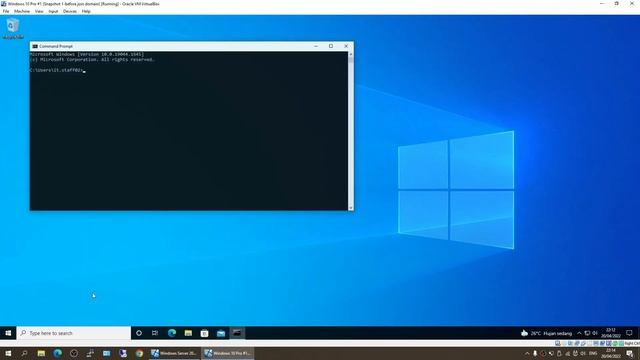The image size is (640, 360).
Task: Open Microsoft Store from guest taskbar
Action: click(204, 333)
